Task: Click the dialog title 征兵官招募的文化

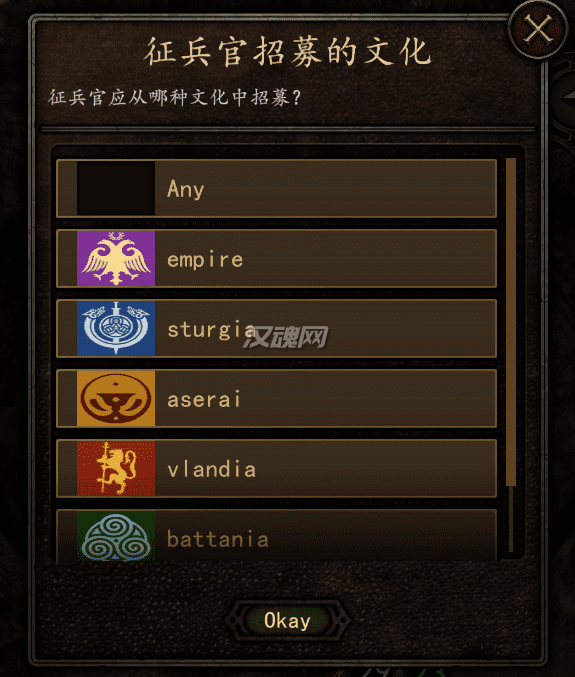Action: point(288,52)
